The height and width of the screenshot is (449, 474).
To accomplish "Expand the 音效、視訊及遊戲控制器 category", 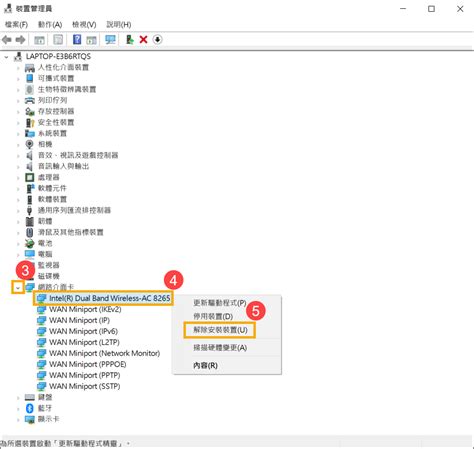I will (x=18, y=156).
